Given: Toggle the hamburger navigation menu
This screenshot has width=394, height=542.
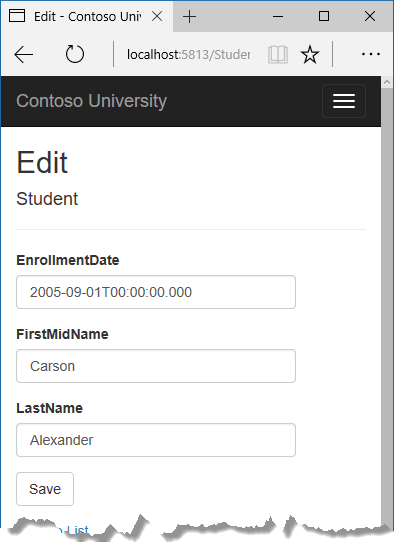Looking at the screenshot, I should click(x=344, y=101).
